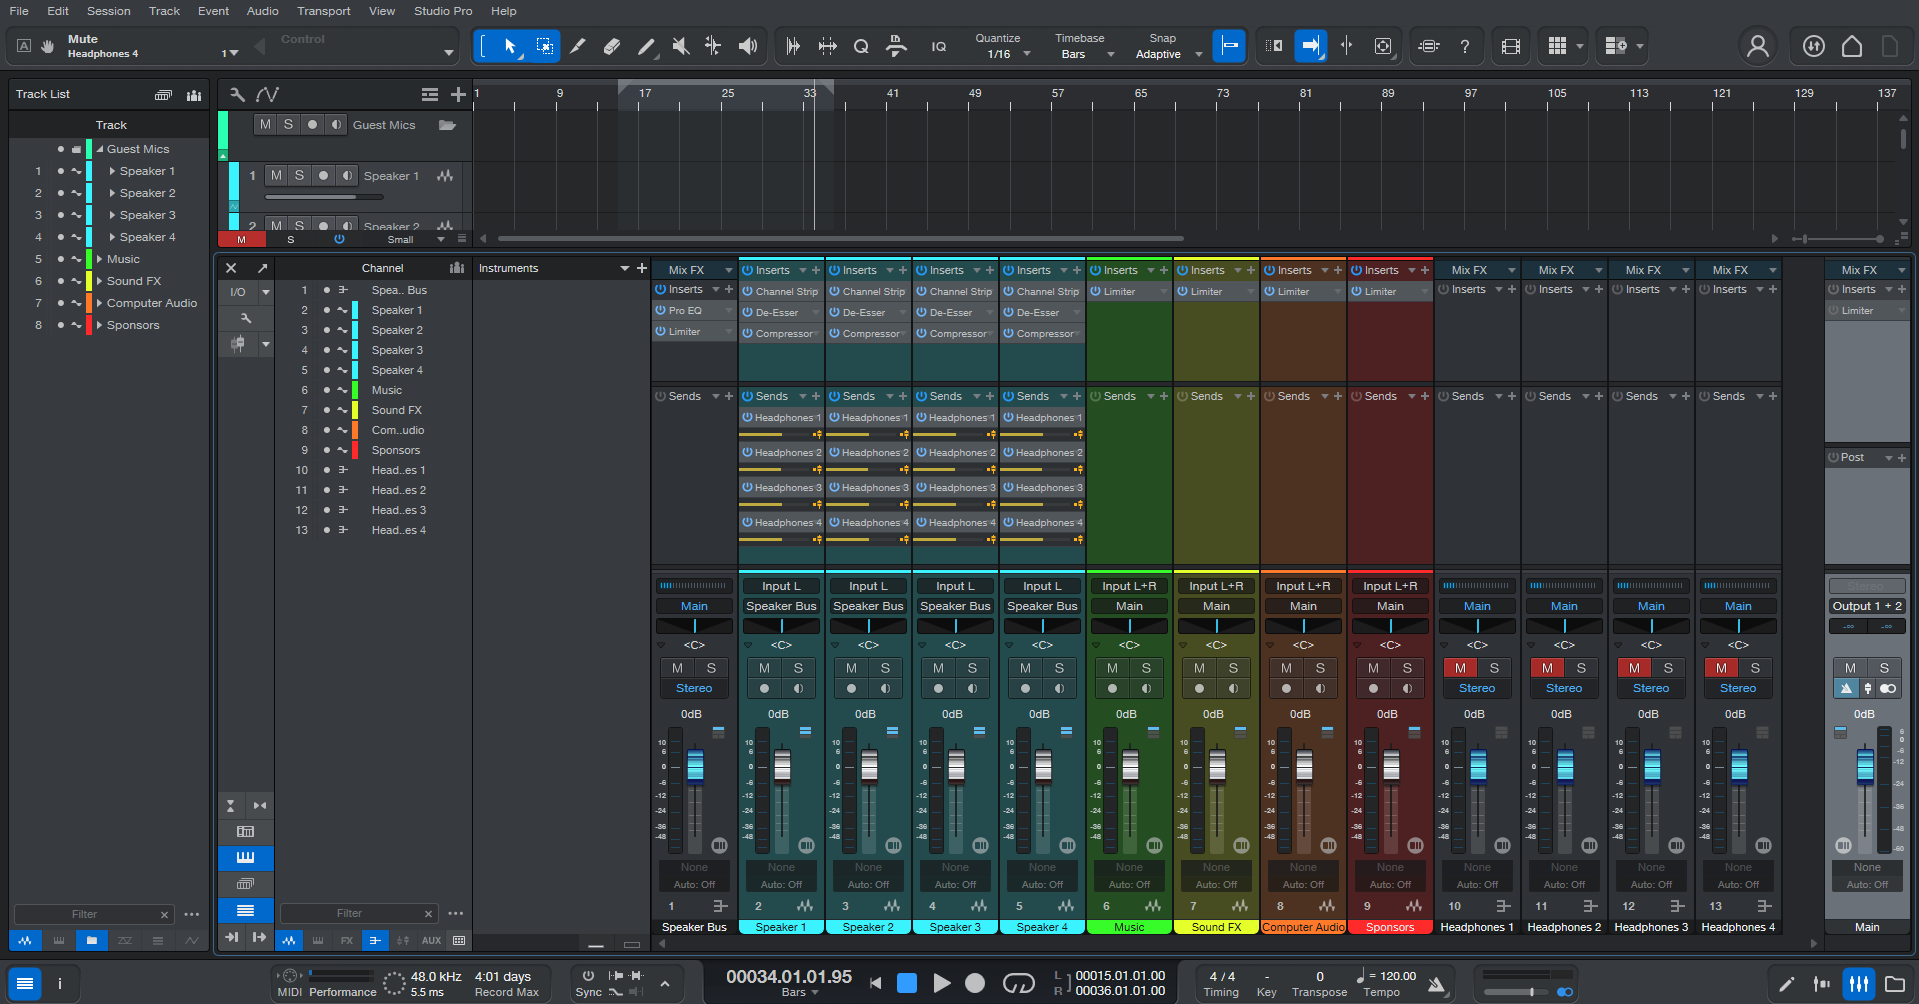Open the Snap mode dropdown showing Adaptive
This screenshot has width=1919, height=1004.
click(x=1166, y=53)
